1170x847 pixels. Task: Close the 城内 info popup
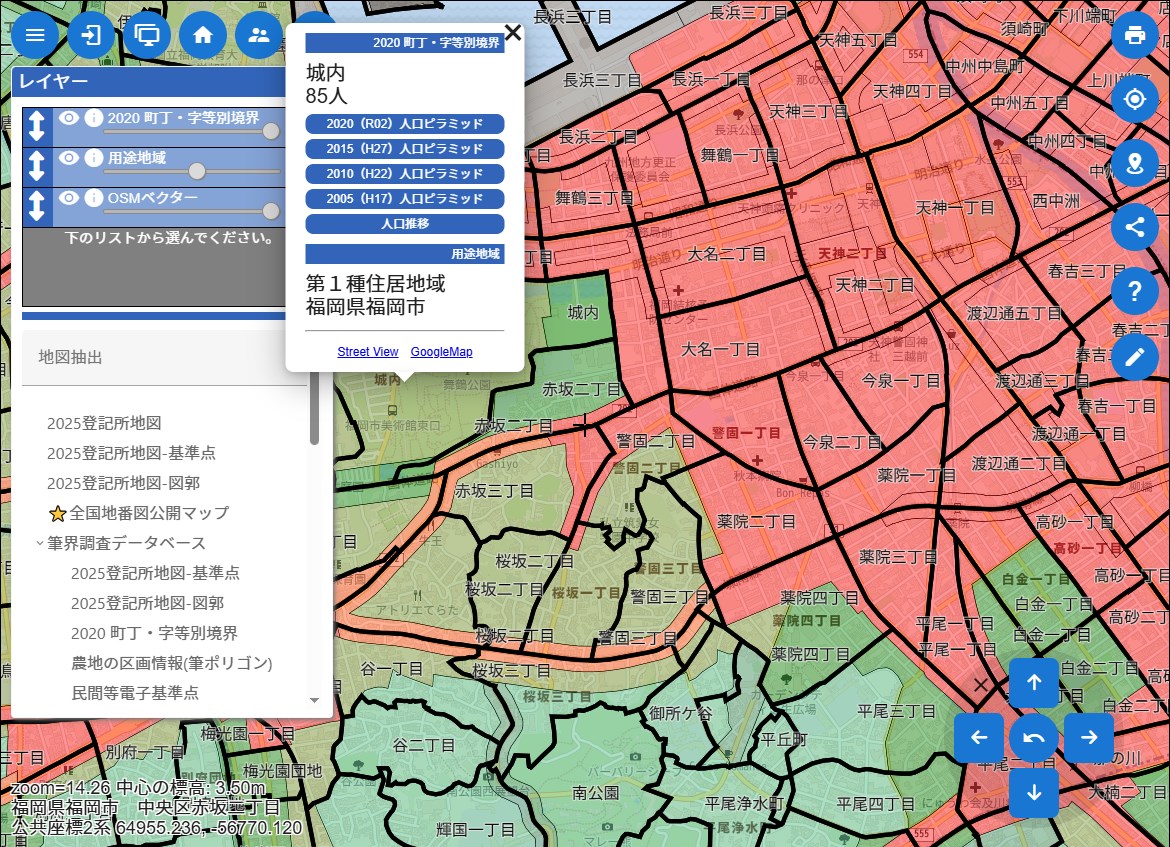pyautogui.click(x=513, y=32)
